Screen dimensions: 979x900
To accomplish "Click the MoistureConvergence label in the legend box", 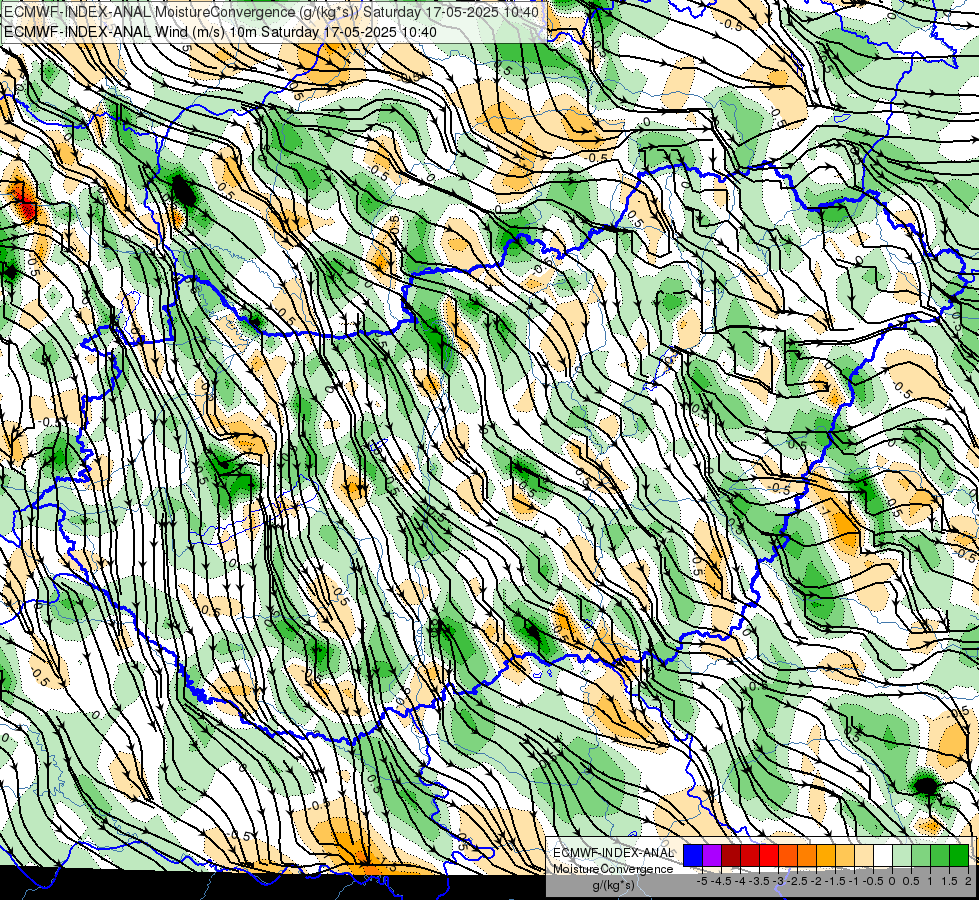I will (613, 869).
